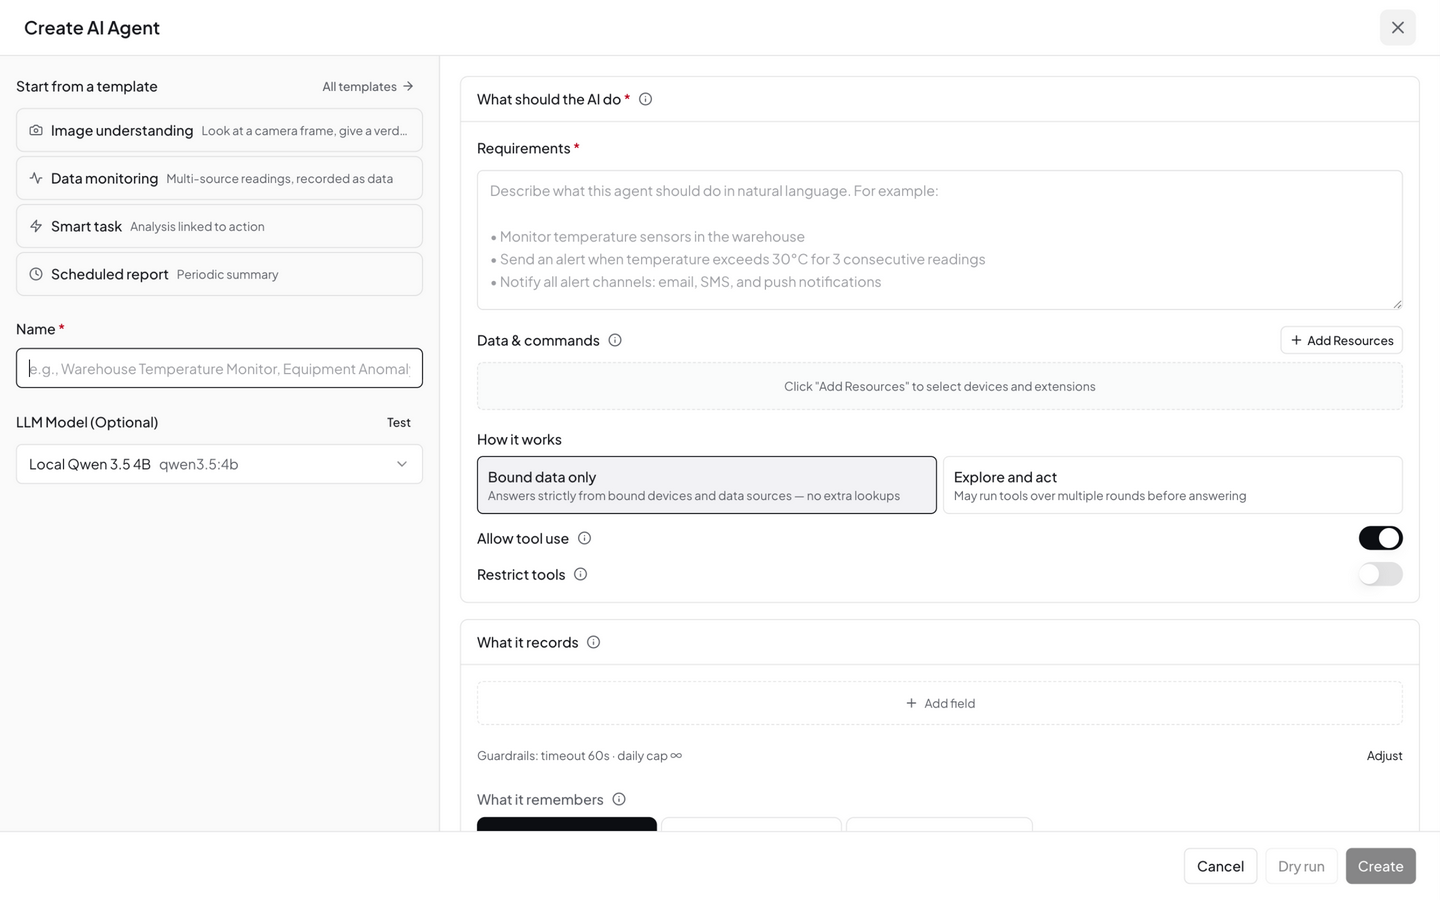Click the Cancel button
This screenshot has width=1440, height=900.
point(1220,866)
